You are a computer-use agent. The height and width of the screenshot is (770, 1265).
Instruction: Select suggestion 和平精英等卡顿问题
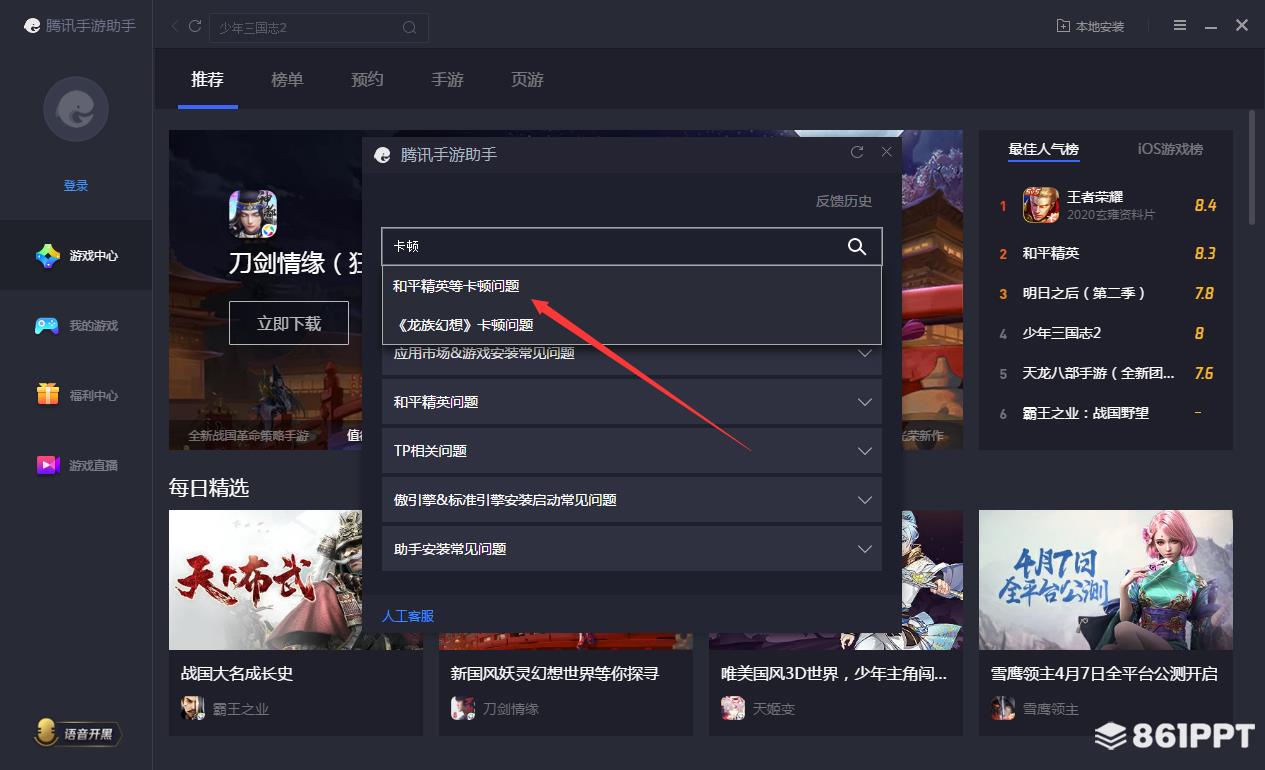click(x=631, y=286)
